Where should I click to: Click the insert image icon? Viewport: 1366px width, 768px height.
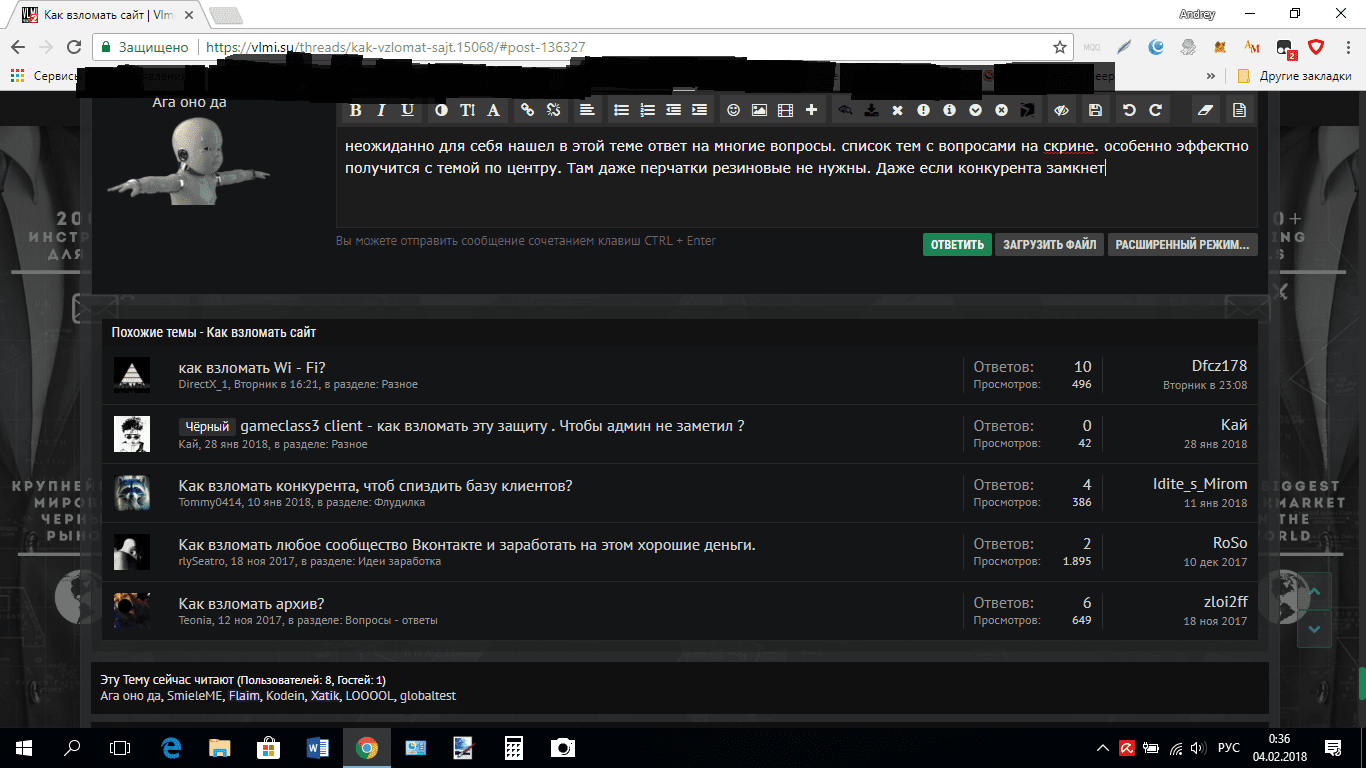pyautogui.click(x=759, y=110)
